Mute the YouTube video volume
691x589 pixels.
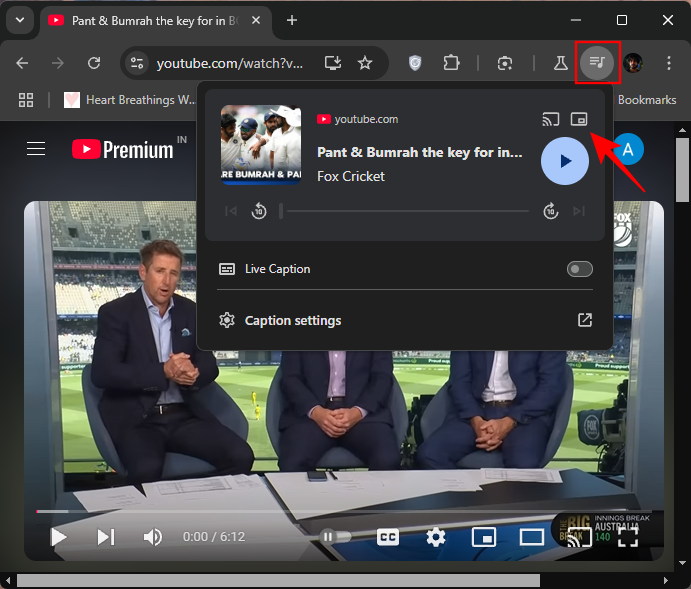pos(152,537)
